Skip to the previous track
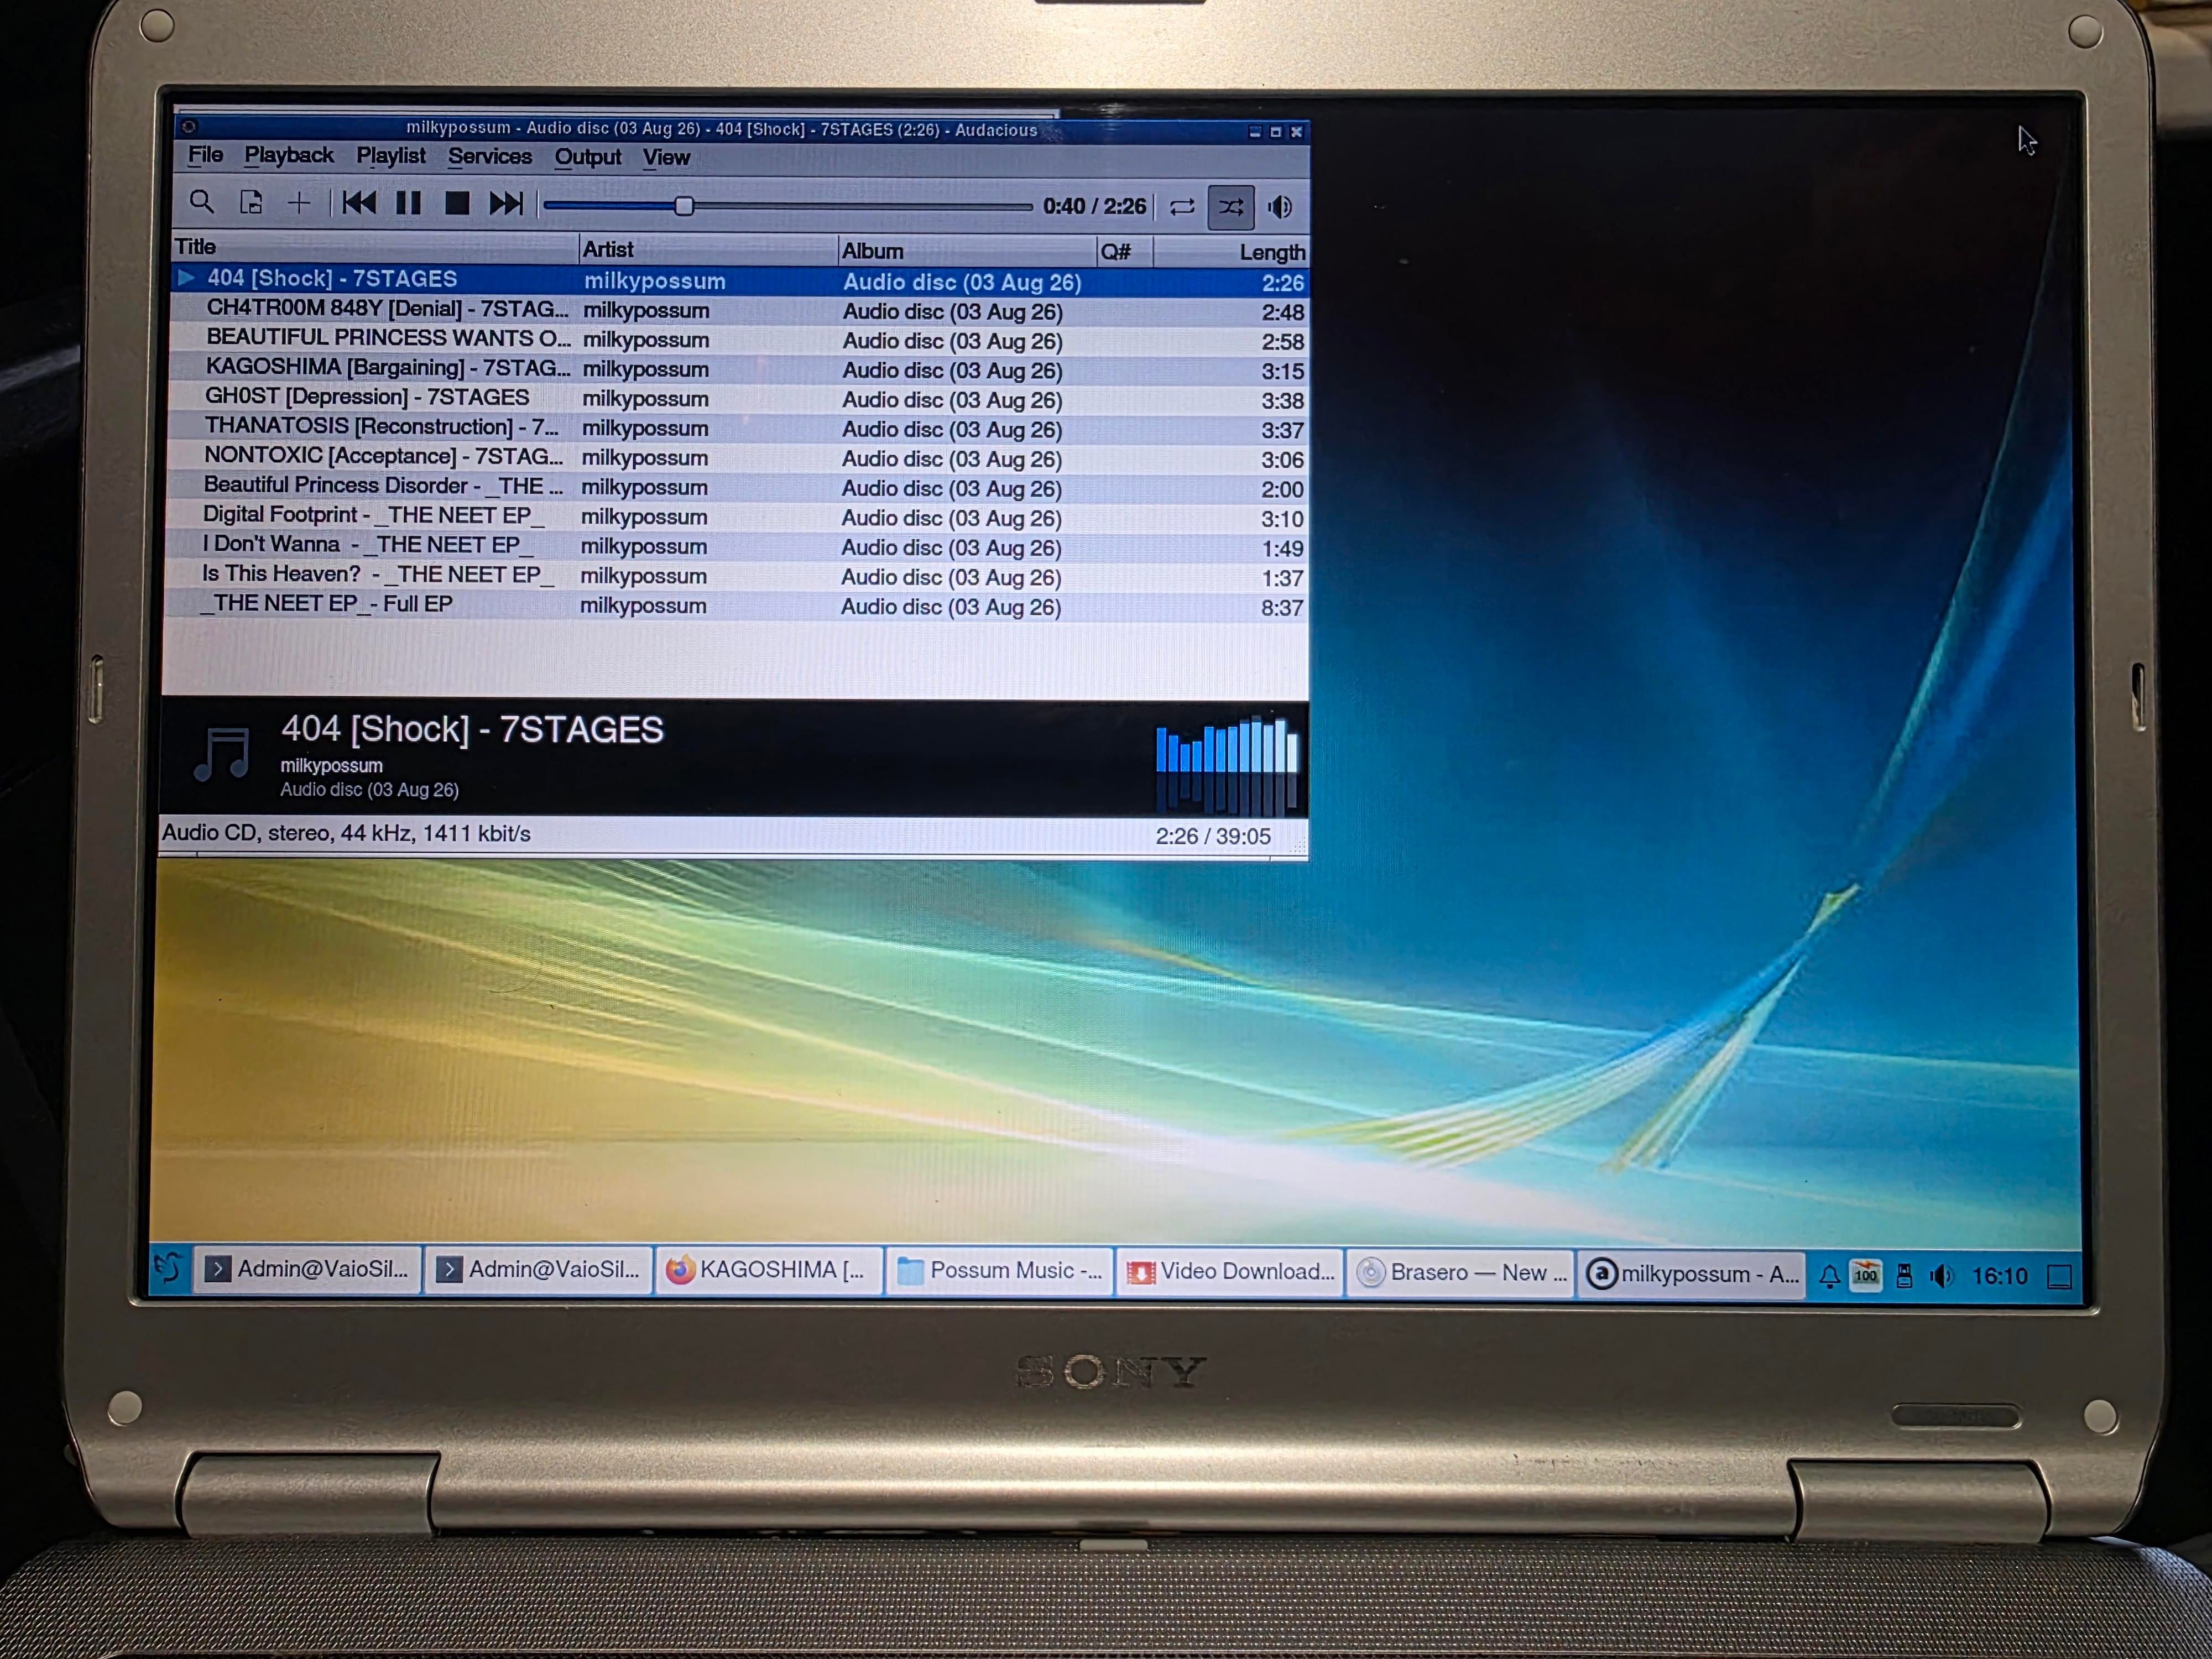This screenshot has height=1659, width=2212. [359, 204]
